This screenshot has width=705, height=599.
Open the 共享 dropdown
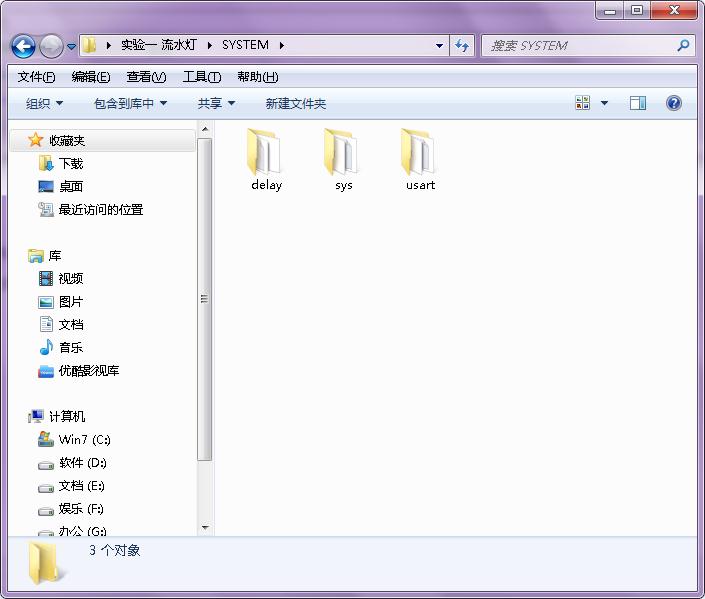coord(216,104)
